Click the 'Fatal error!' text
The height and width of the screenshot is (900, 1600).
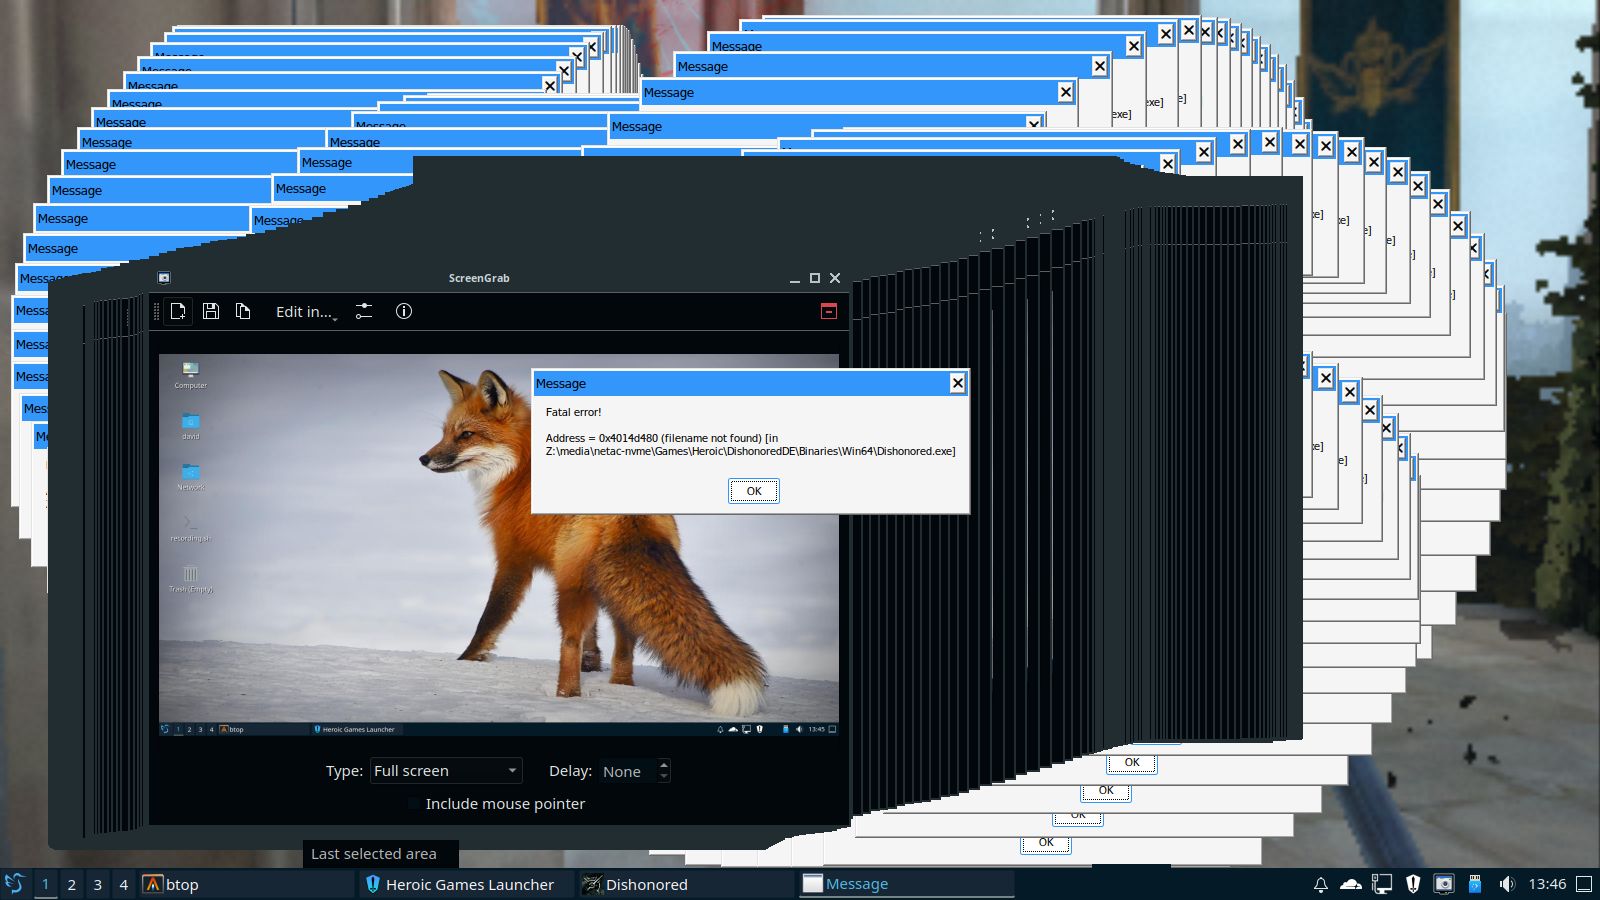tap(574, 412)
